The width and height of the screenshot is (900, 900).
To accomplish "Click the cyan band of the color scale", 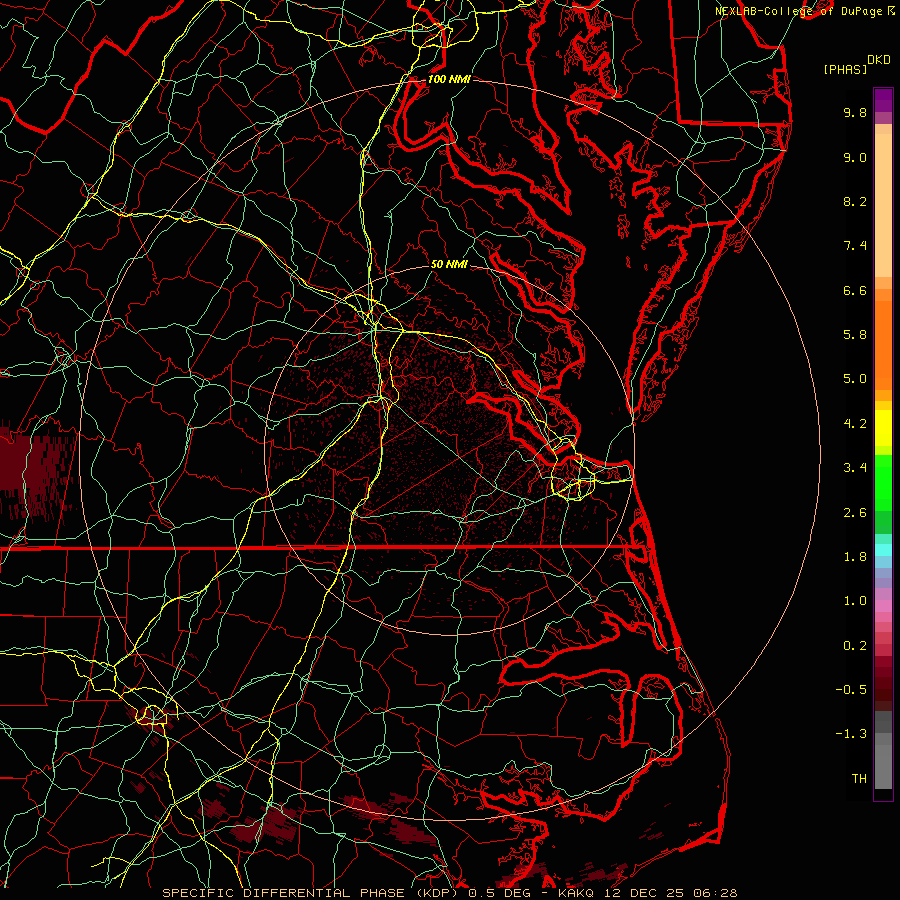I will pos(883,550).
